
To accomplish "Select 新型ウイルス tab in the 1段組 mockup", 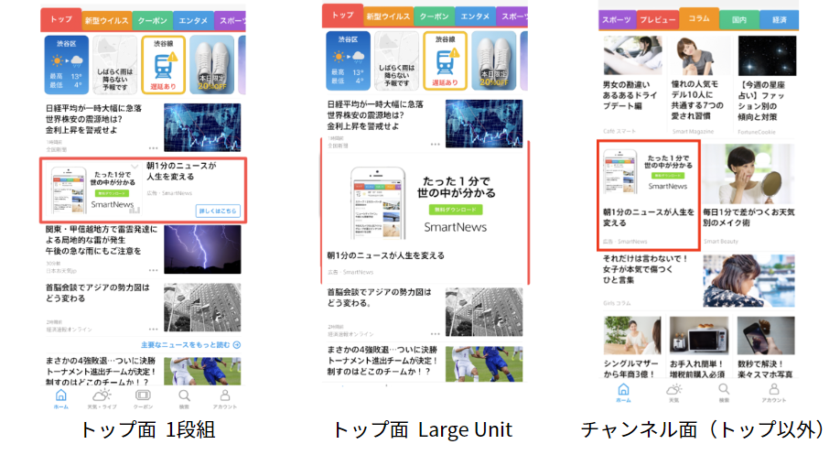I will tap(105, 19).
